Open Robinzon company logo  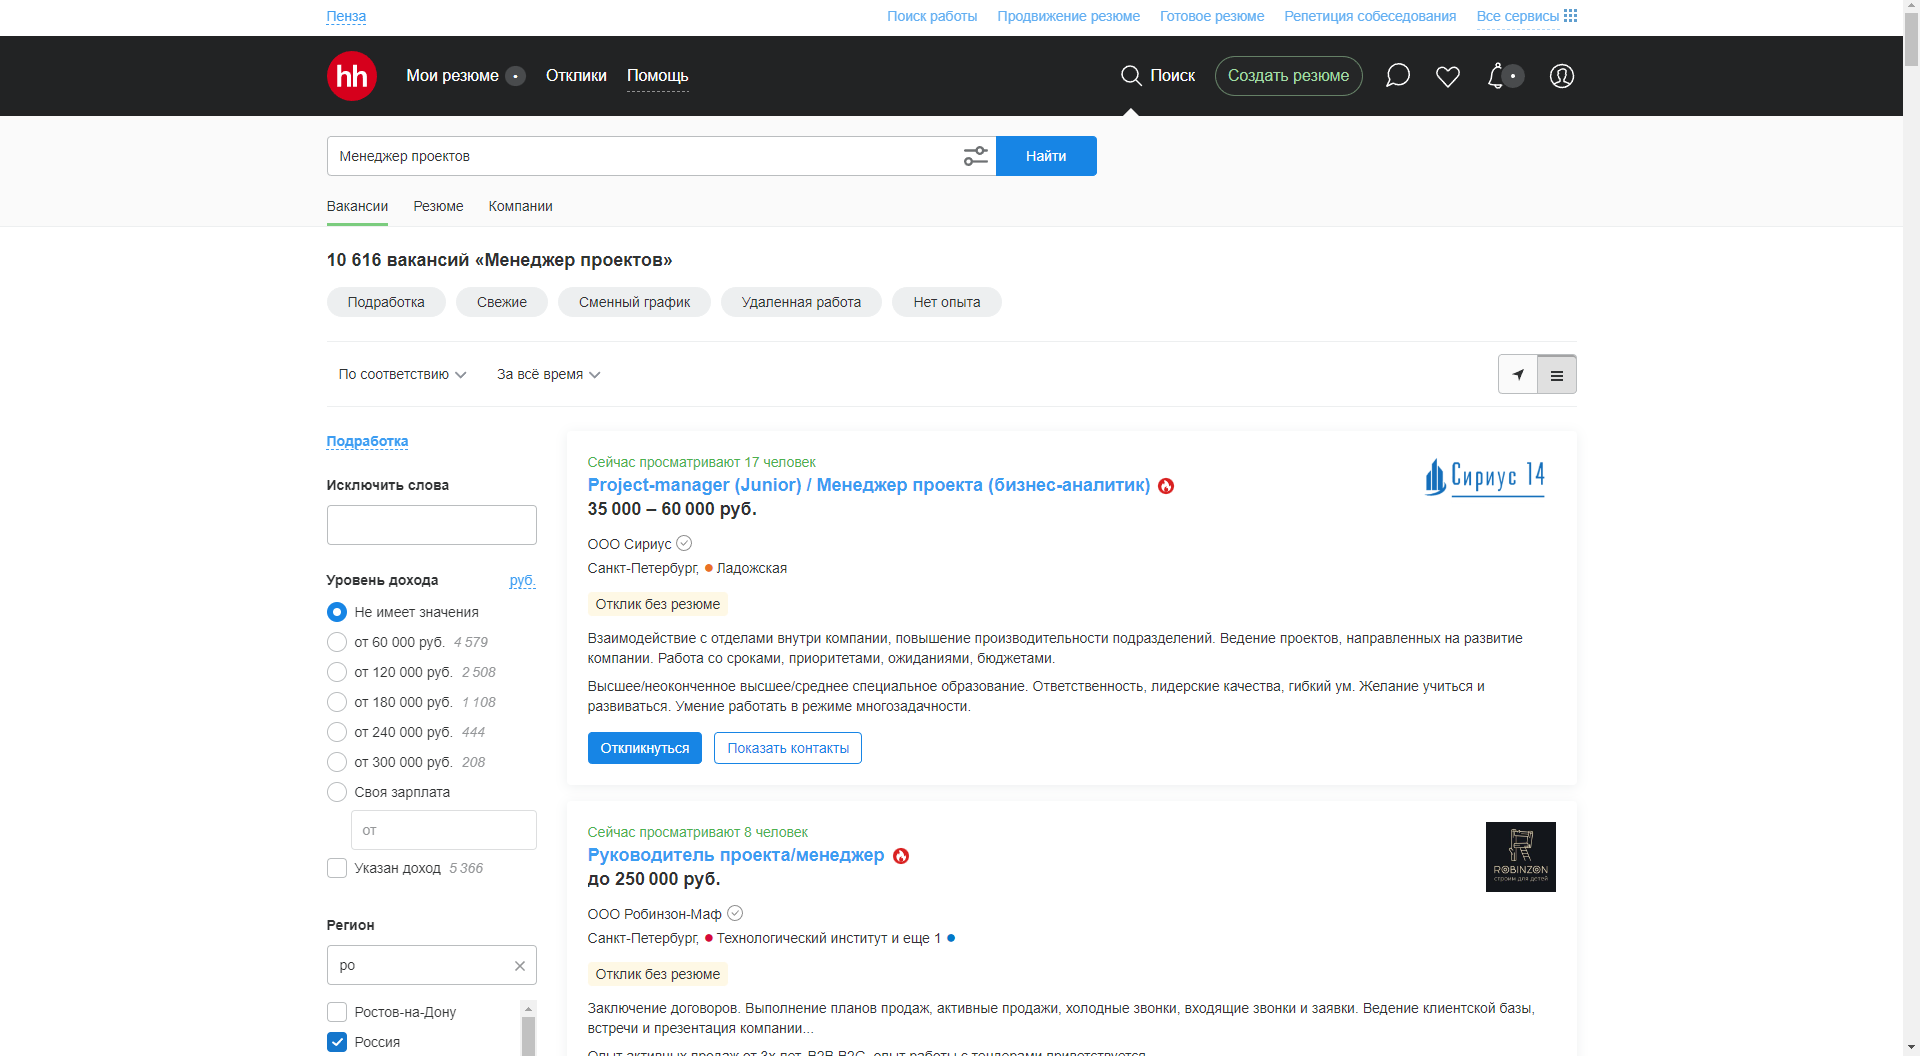[1520, 857]
